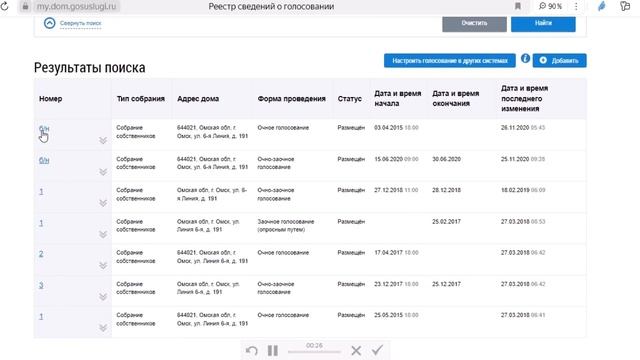Click the padlock icon beside the address
This screenshot has width=640, height=360.
pyautogui.click(x=25, y=7)
